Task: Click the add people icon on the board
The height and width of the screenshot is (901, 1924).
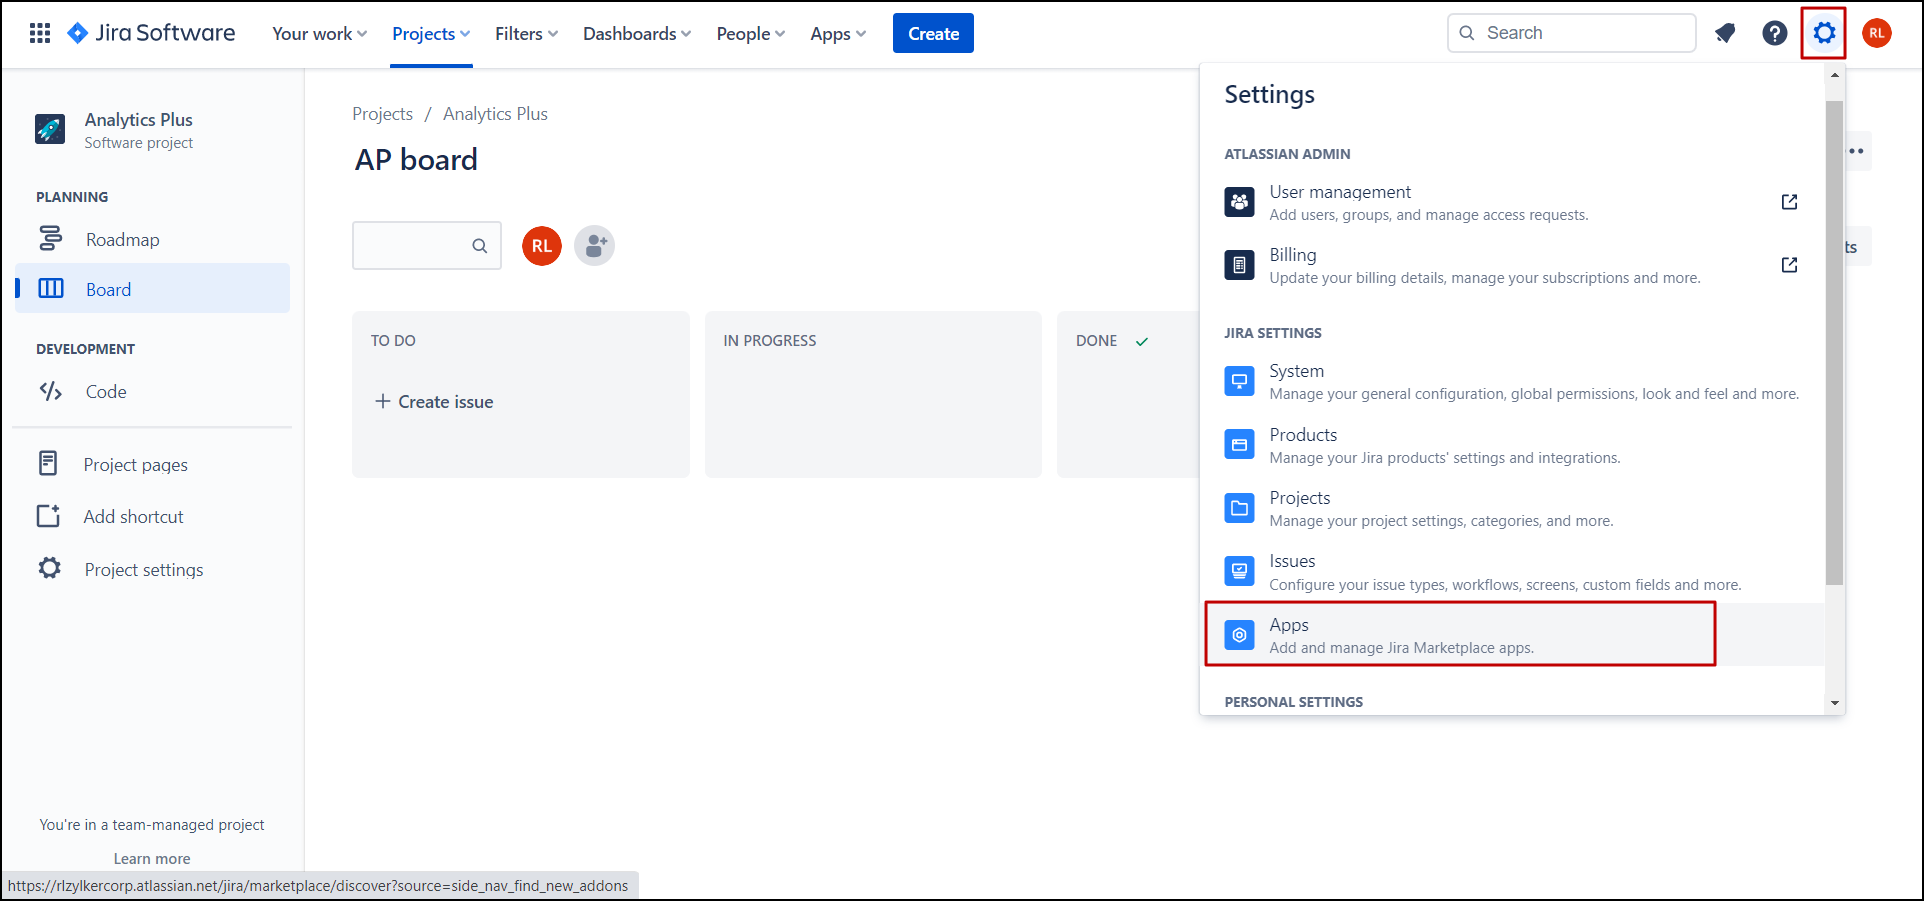Action: click(595, 245)
